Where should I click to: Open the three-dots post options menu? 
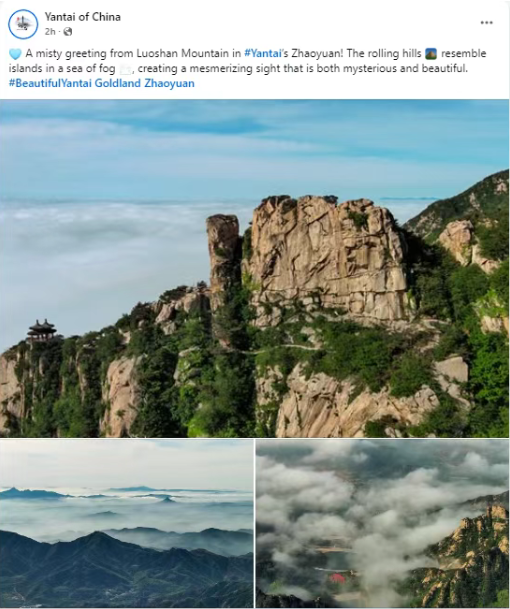[x=486, y=23]
